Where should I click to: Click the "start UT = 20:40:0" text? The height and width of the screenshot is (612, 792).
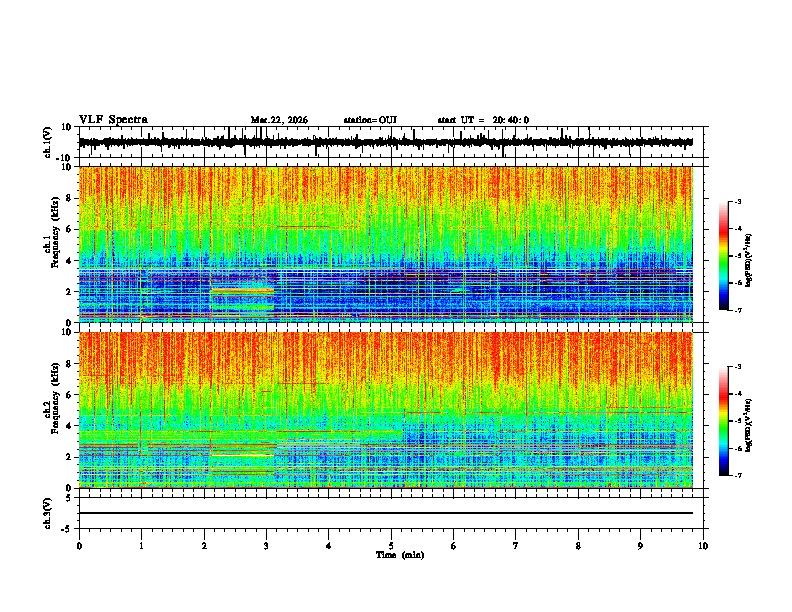click(x=483, y=120)
